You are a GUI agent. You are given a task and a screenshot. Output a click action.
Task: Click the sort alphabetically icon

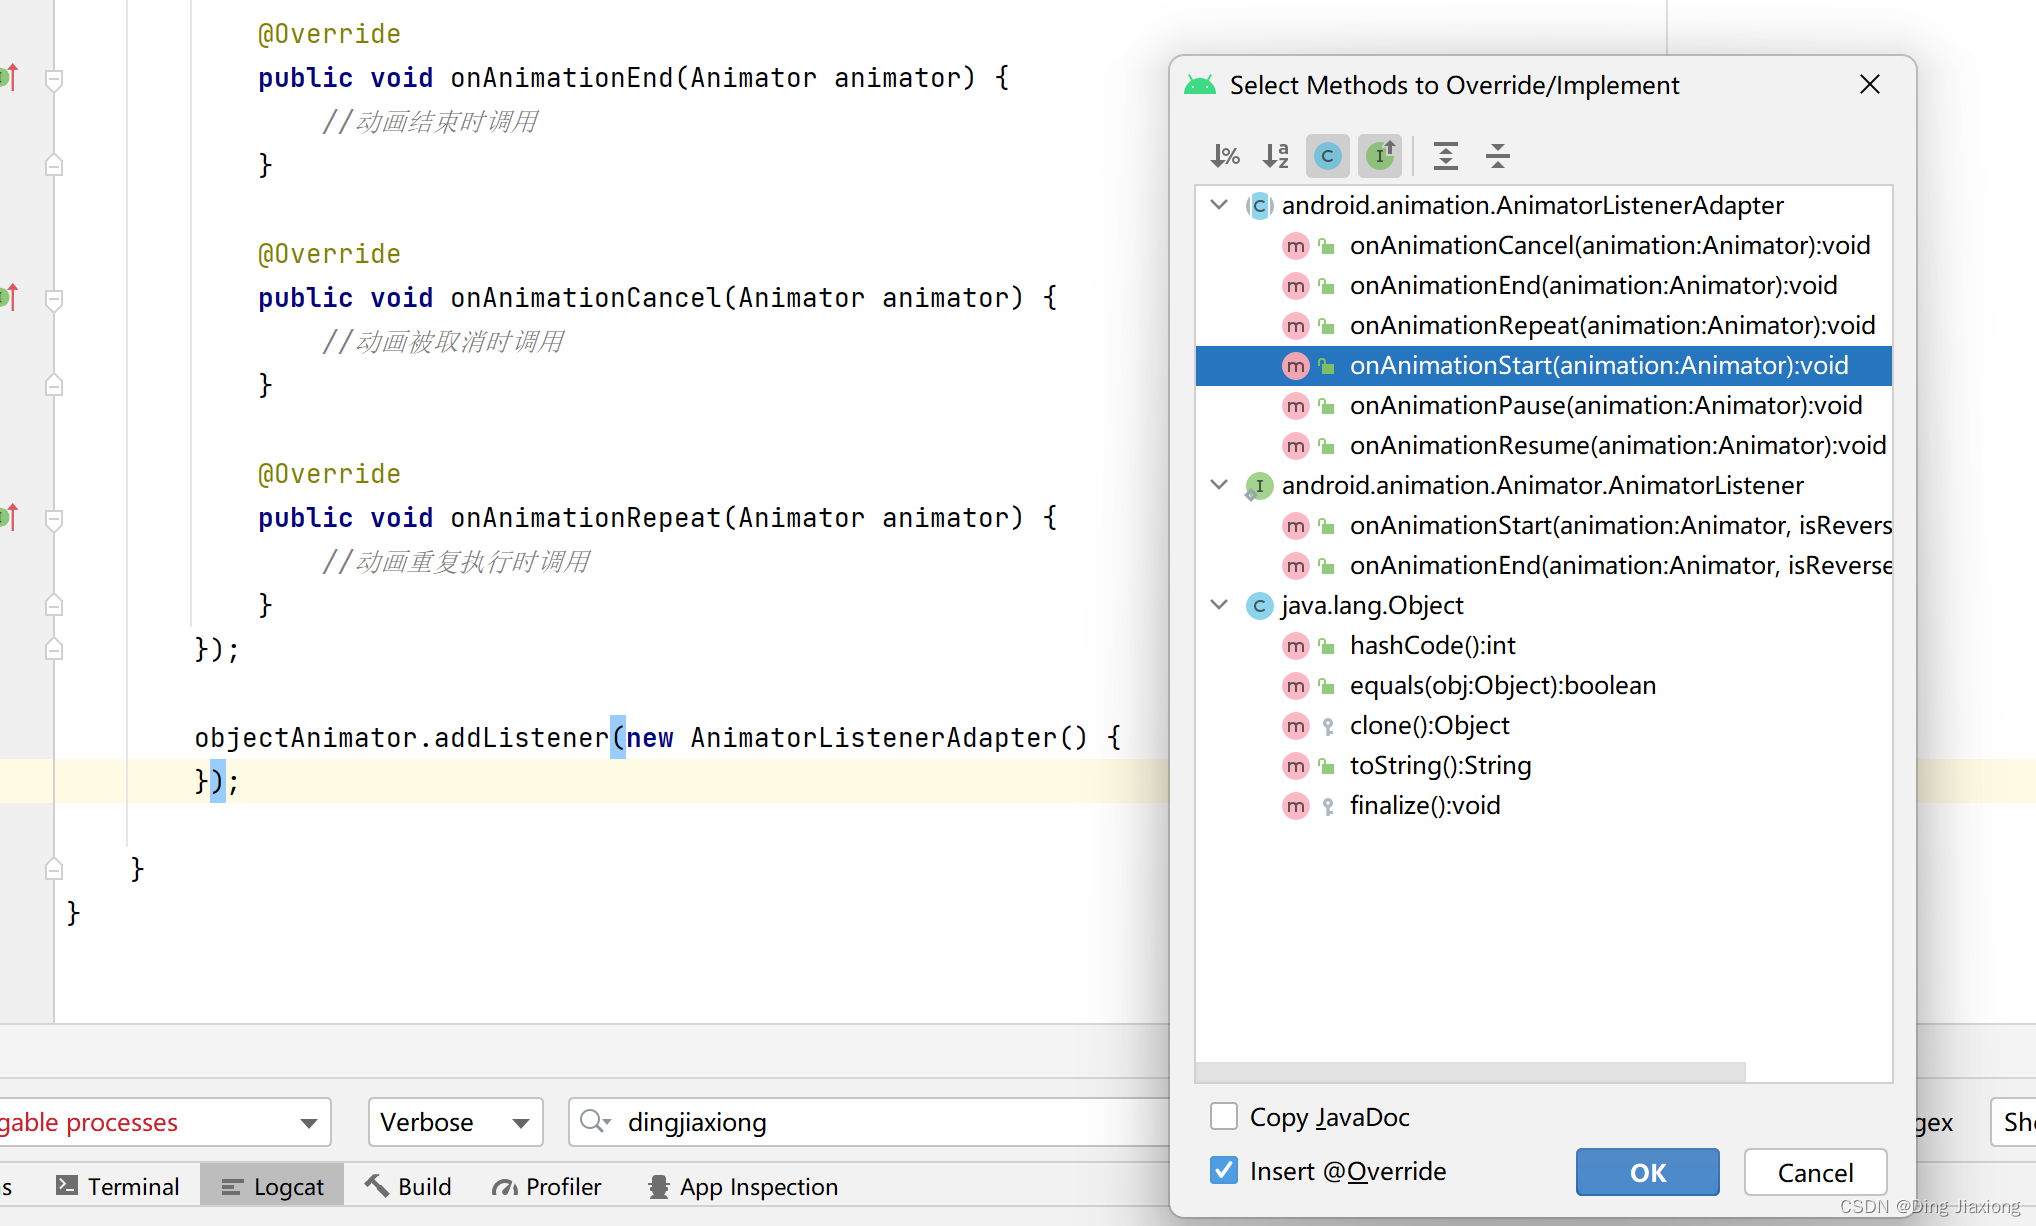coord(1276,156)
